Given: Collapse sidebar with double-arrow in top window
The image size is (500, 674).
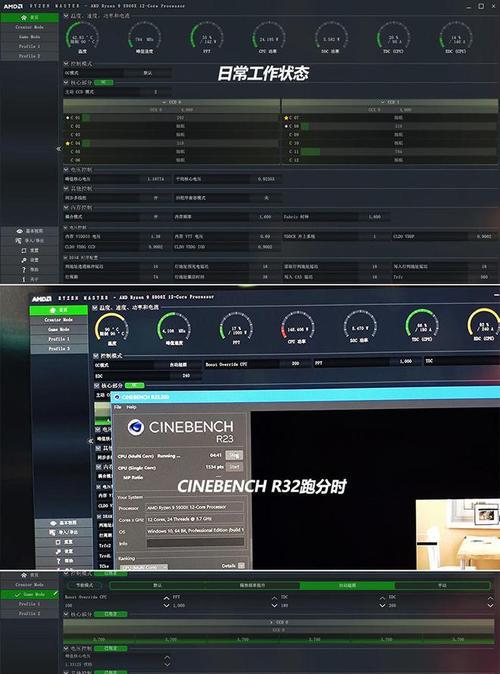Looking at the screenshot, I should pyautogui.click(x=59, y=149).
